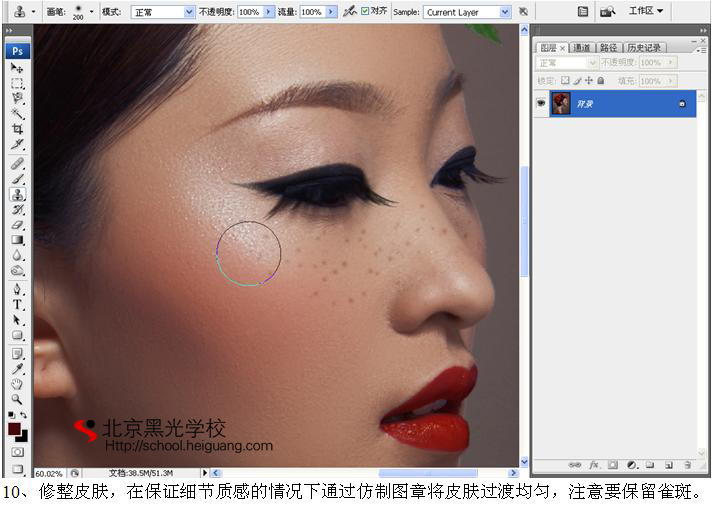This screenshot has height=507, width=715.
Task: Open the 流量 flow slider arrow
Action: (x=331, y=12)
